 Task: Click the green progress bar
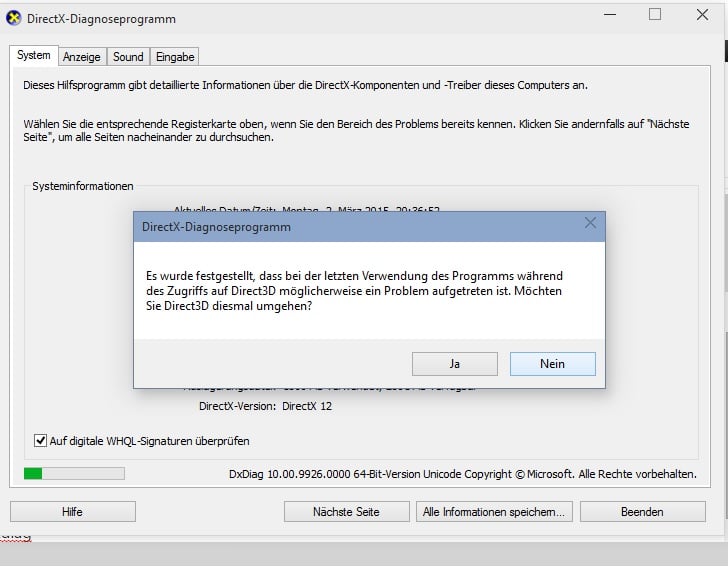coord(74,473)
